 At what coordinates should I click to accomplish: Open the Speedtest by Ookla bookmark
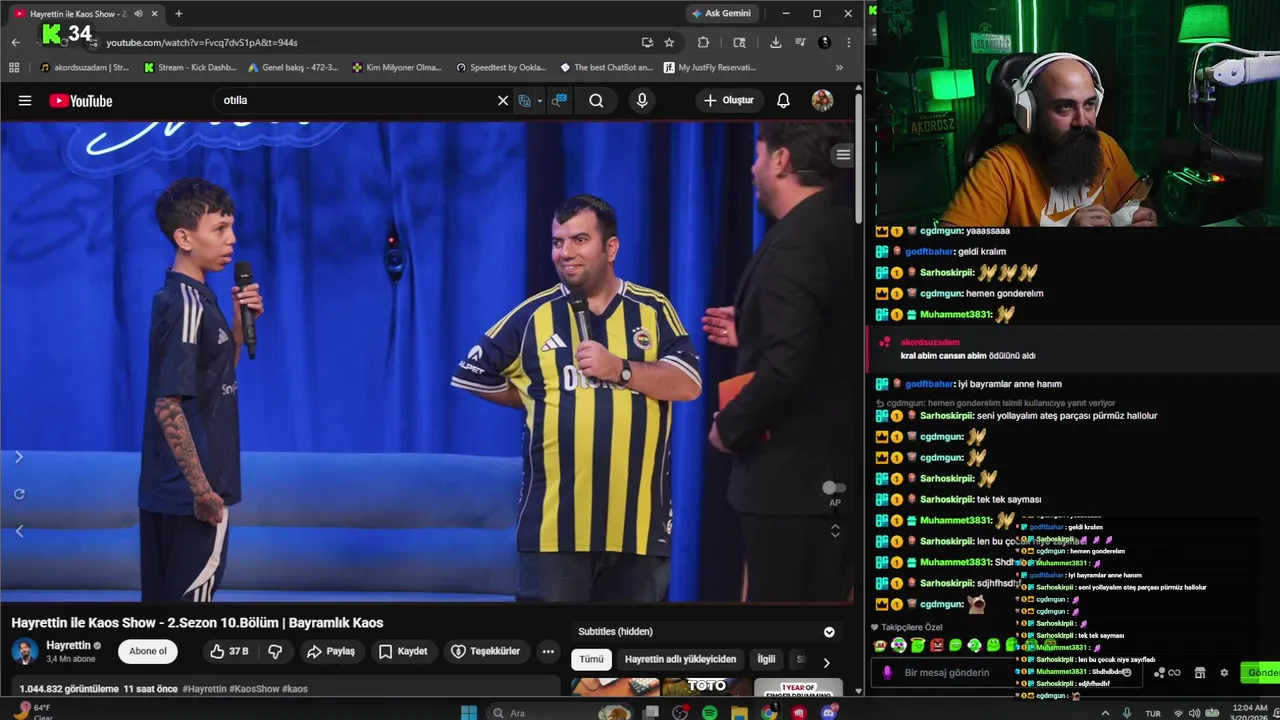click(500, 67)
